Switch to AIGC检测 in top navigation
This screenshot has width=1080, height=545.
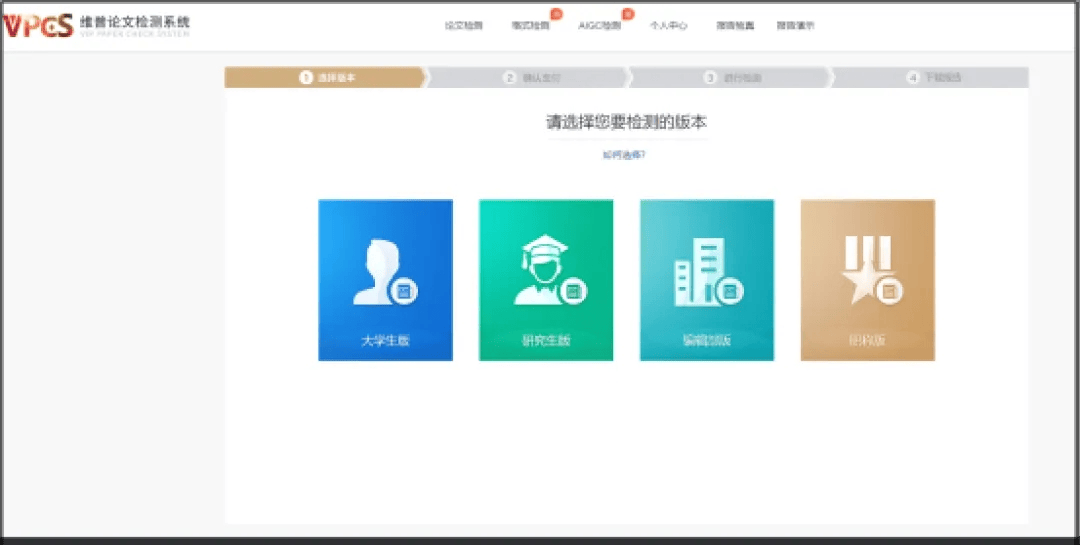point(599,25)
